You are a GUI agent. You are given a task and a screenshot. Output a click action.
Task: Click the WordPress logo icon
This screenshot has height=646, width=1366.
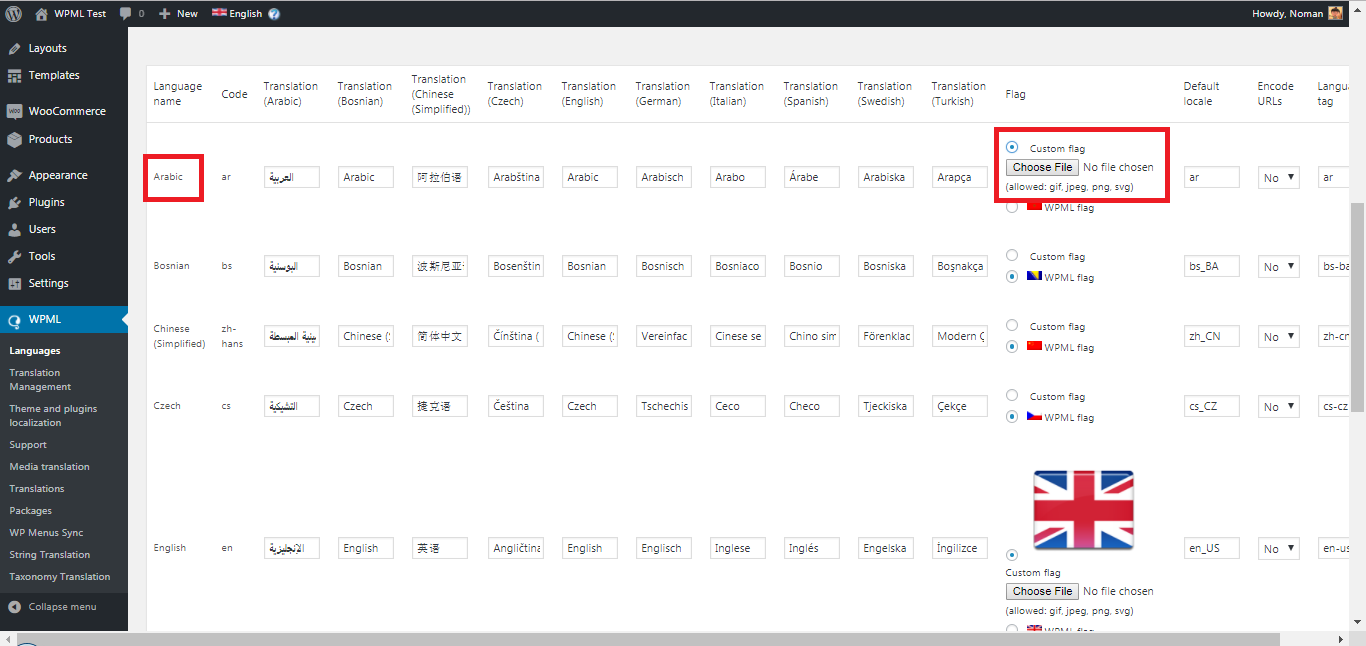click(14, 14)
